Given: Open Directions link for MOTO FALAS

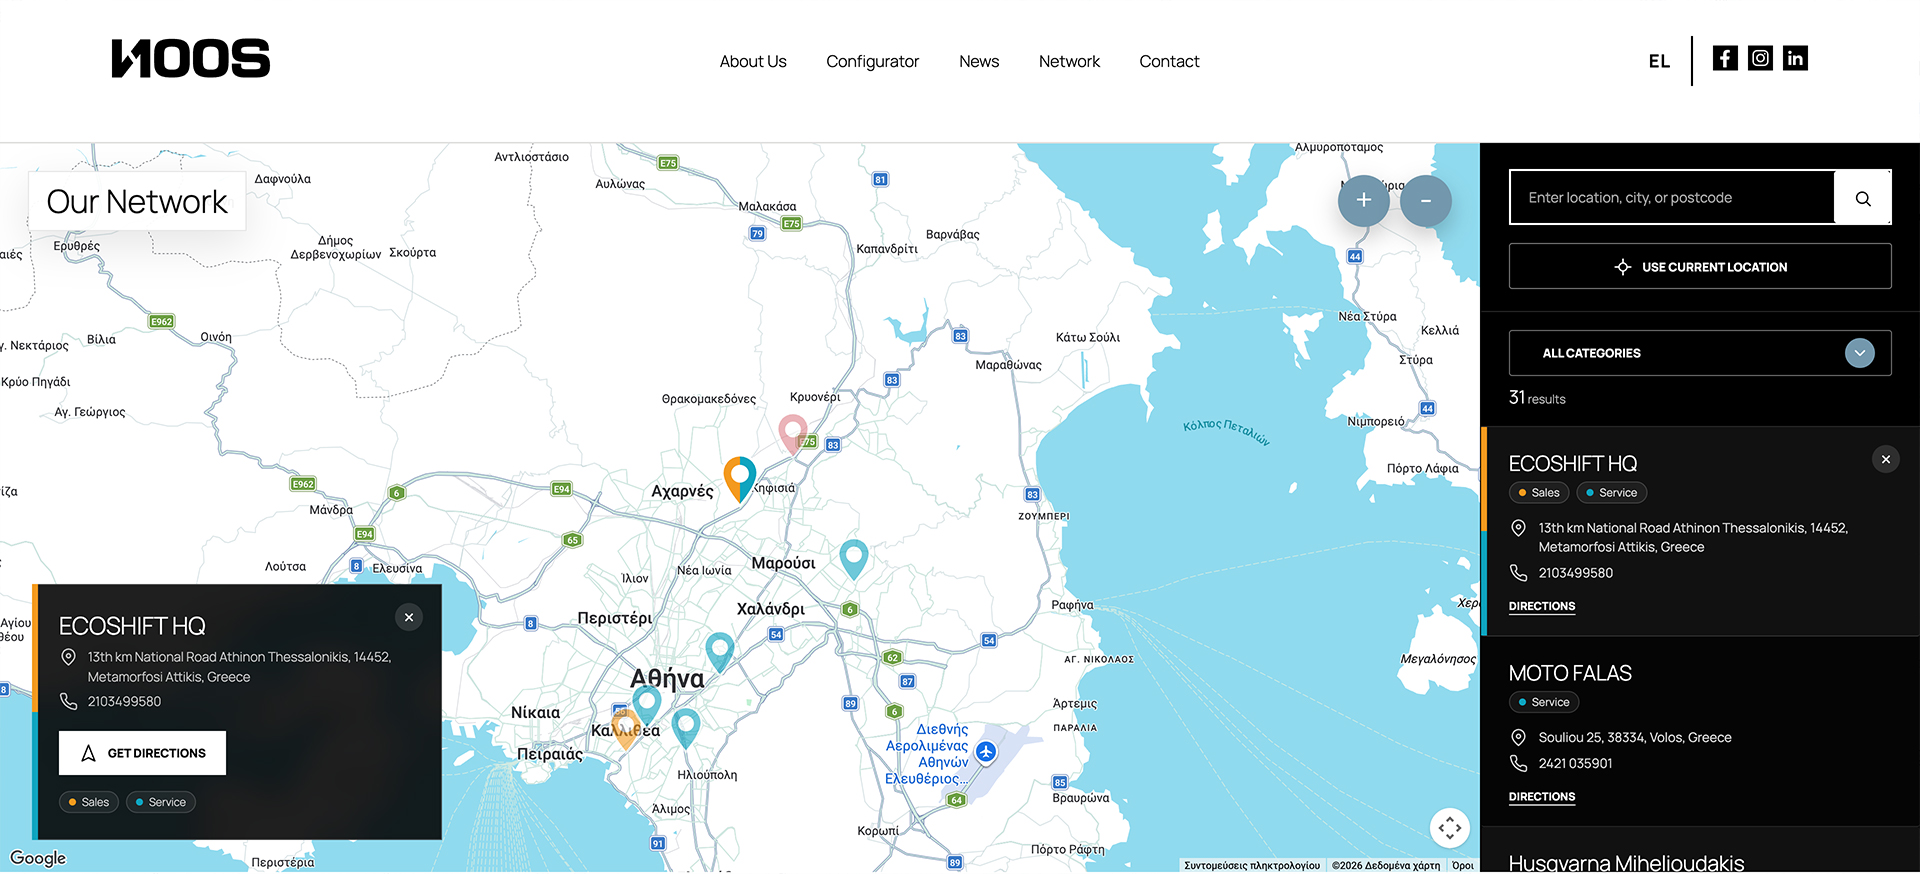Looking at the screenshot, I should pyautogui.click(x=1542, y=797).
